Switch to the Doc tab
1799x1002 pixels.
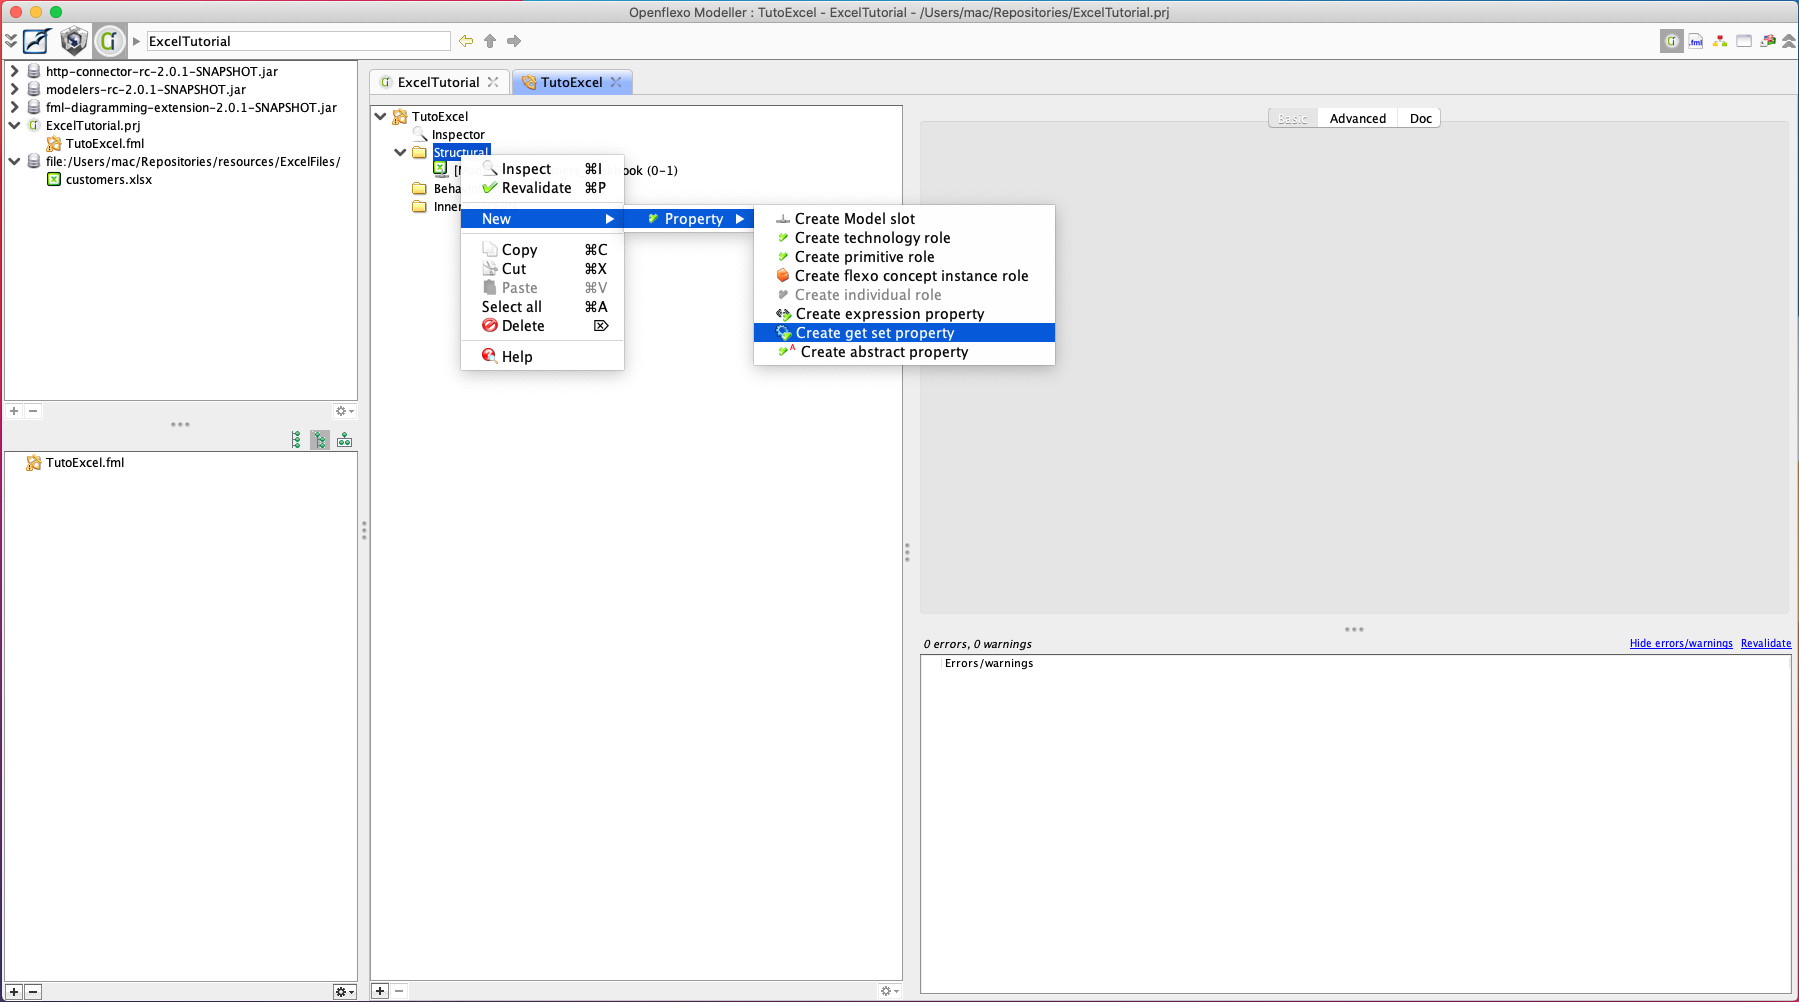(1420, 118)
